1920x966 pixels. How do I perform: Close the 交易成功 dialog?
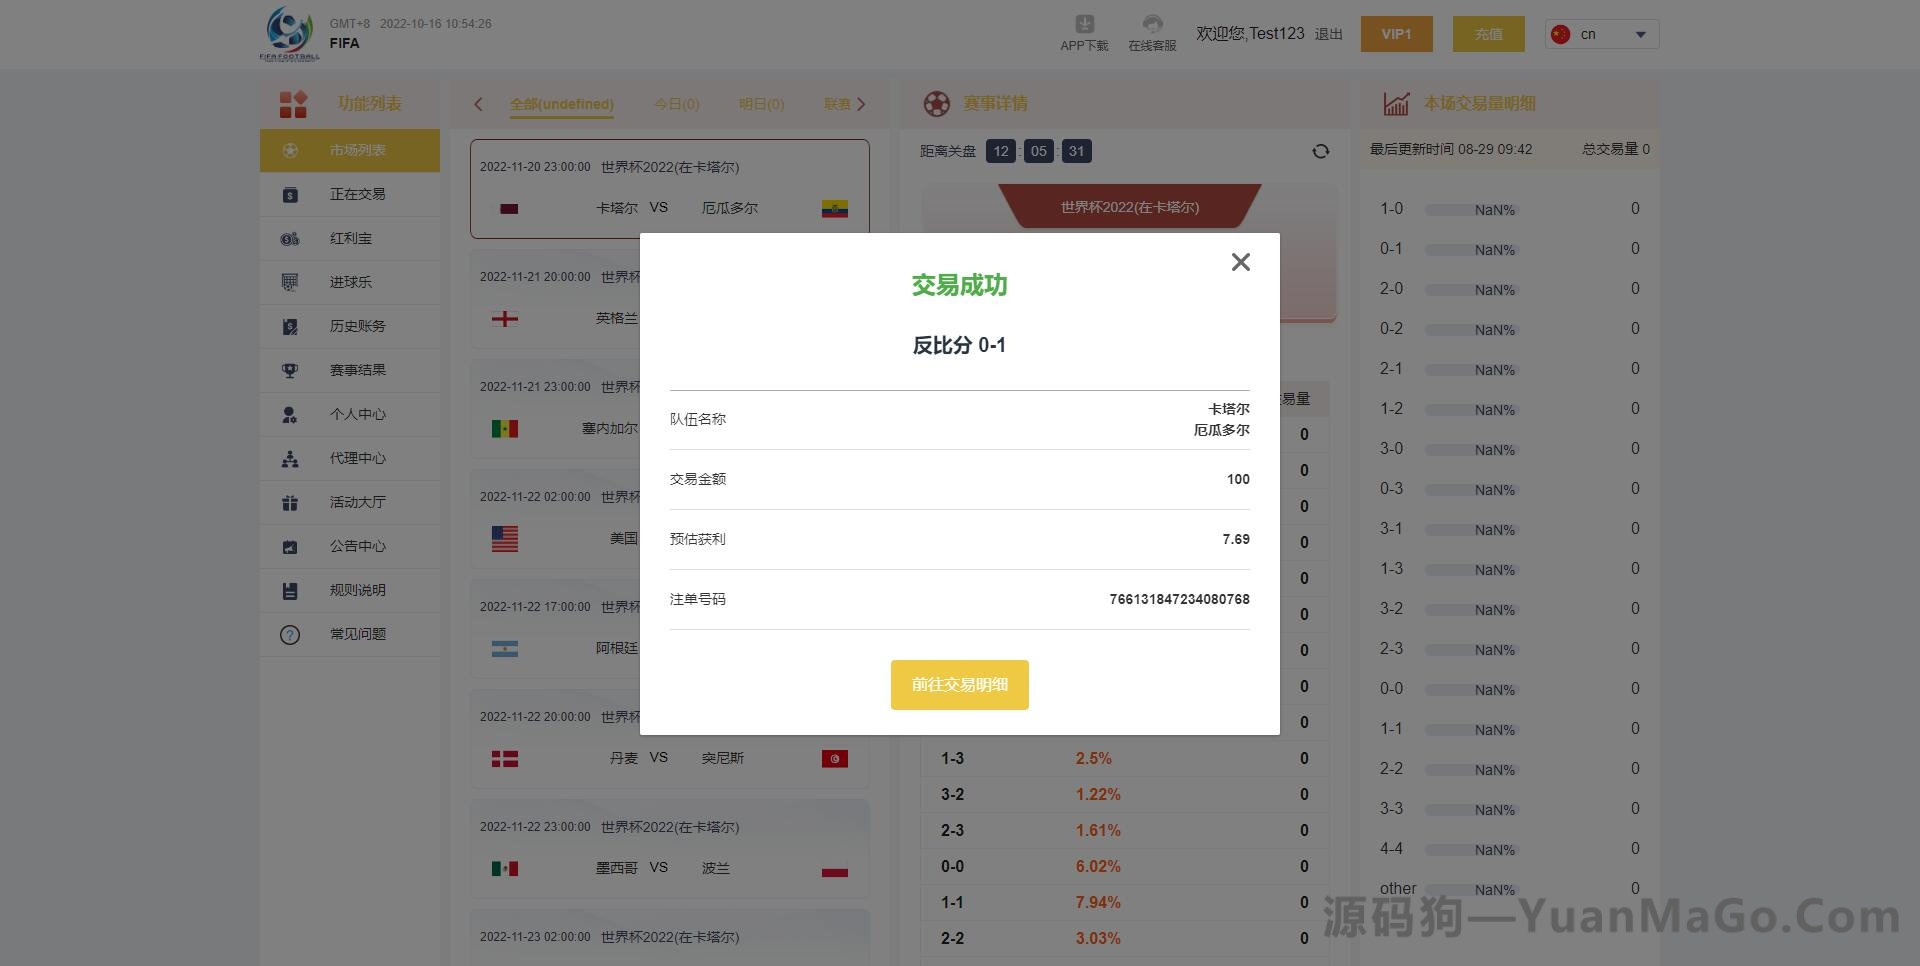coord(1240,261)
